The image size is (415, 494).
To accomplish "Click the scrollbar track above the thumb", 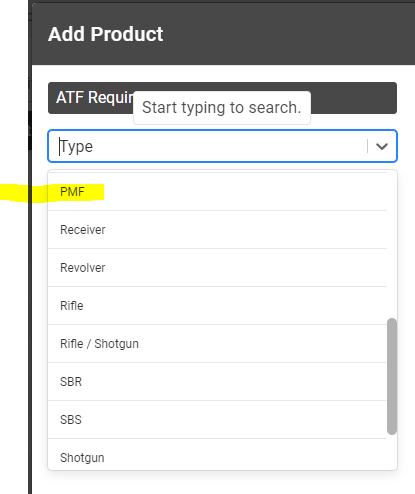I will tap(392, 245).
